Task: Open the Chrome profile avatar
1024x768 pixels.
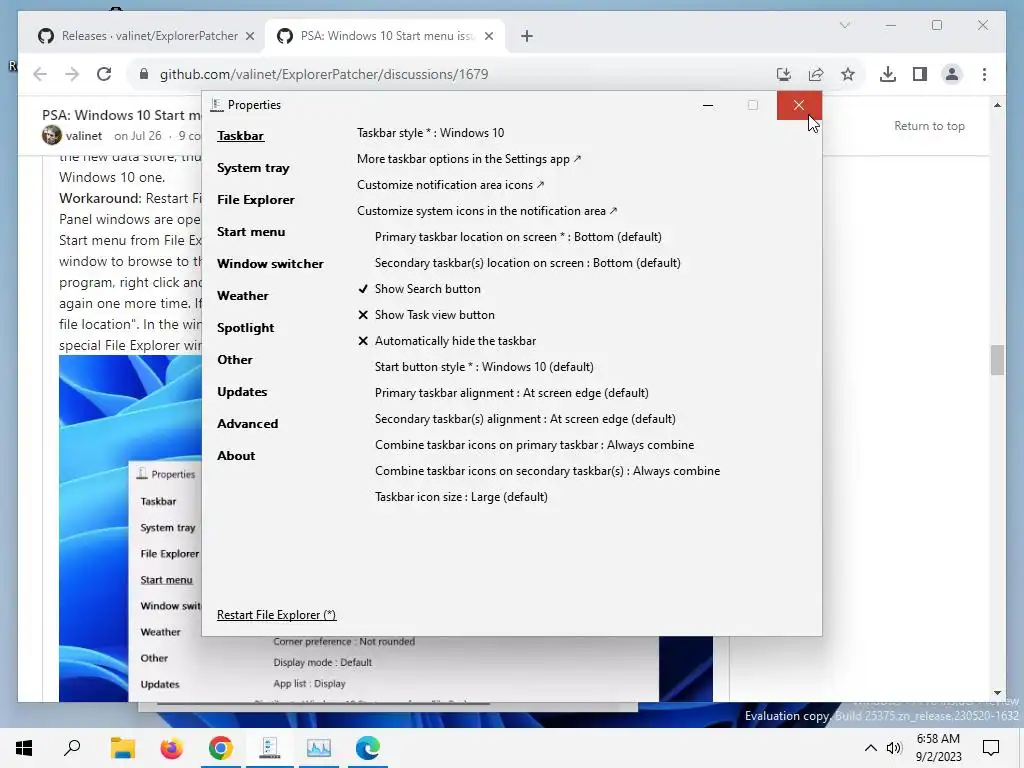Action: click(952, 74)
